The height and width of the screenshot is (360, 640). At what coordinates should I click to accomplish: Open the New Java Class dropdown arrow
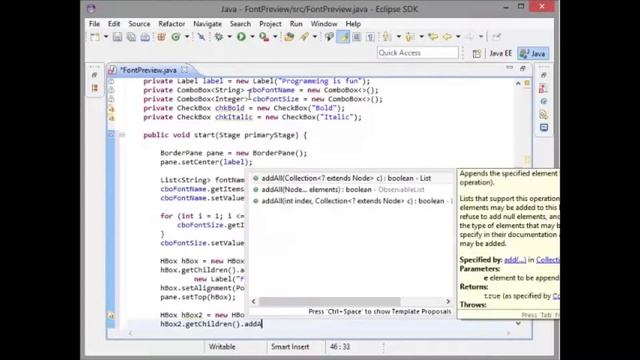click(x=187, y=37)
